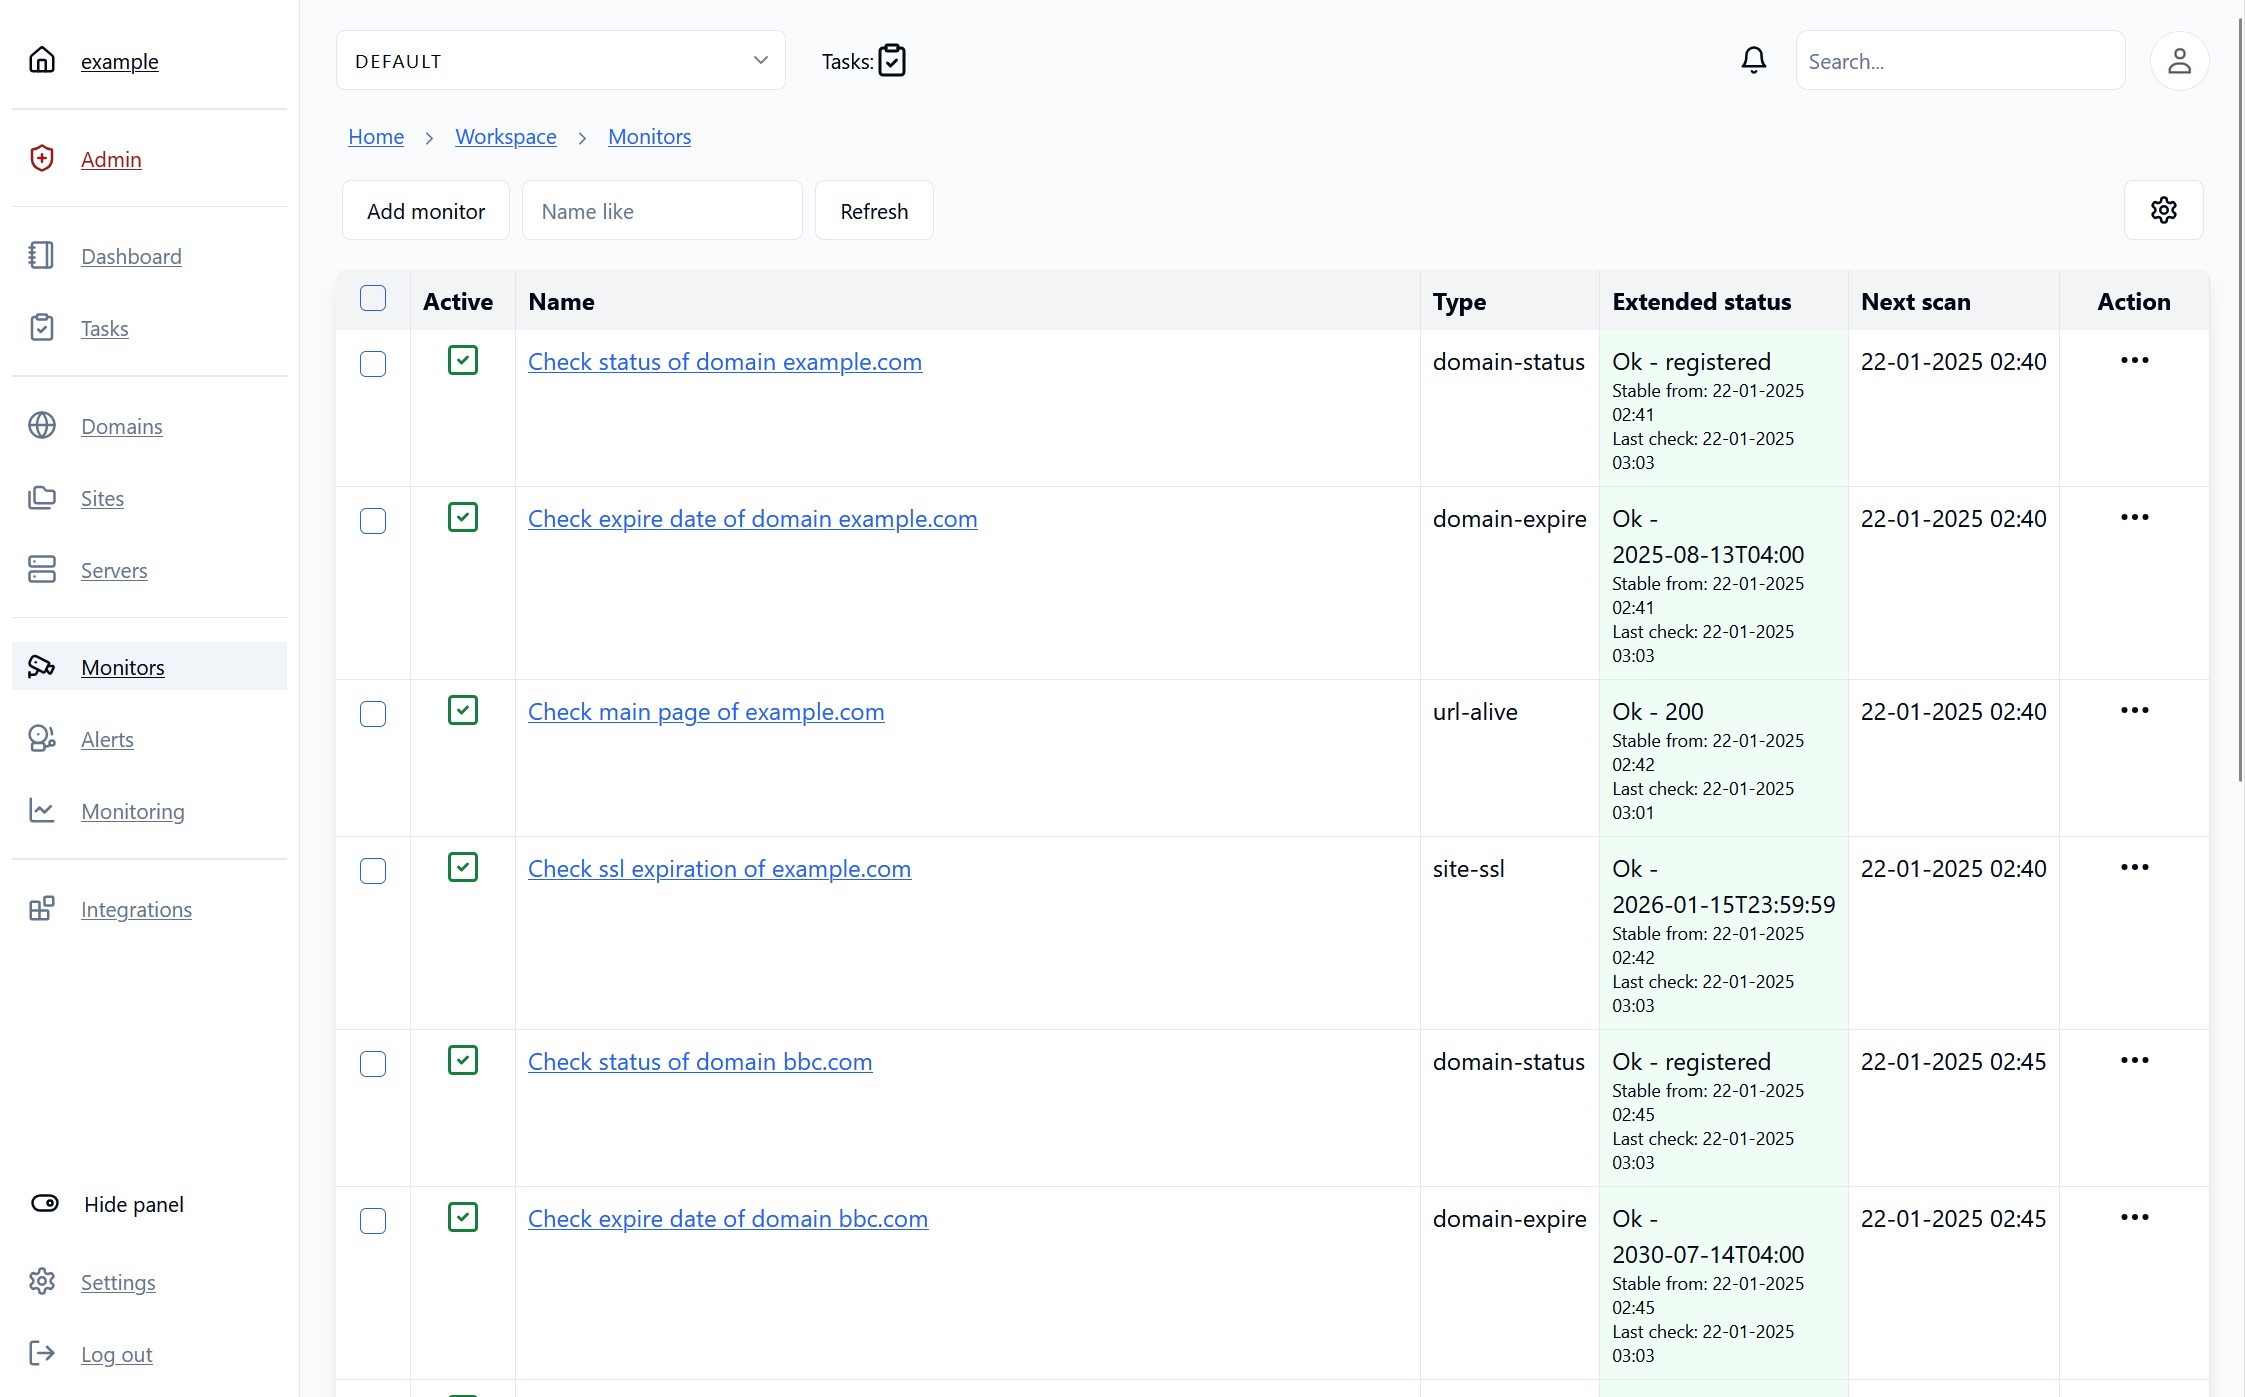
Task: Open Domains from the sidebar
Action: point(121,426)
